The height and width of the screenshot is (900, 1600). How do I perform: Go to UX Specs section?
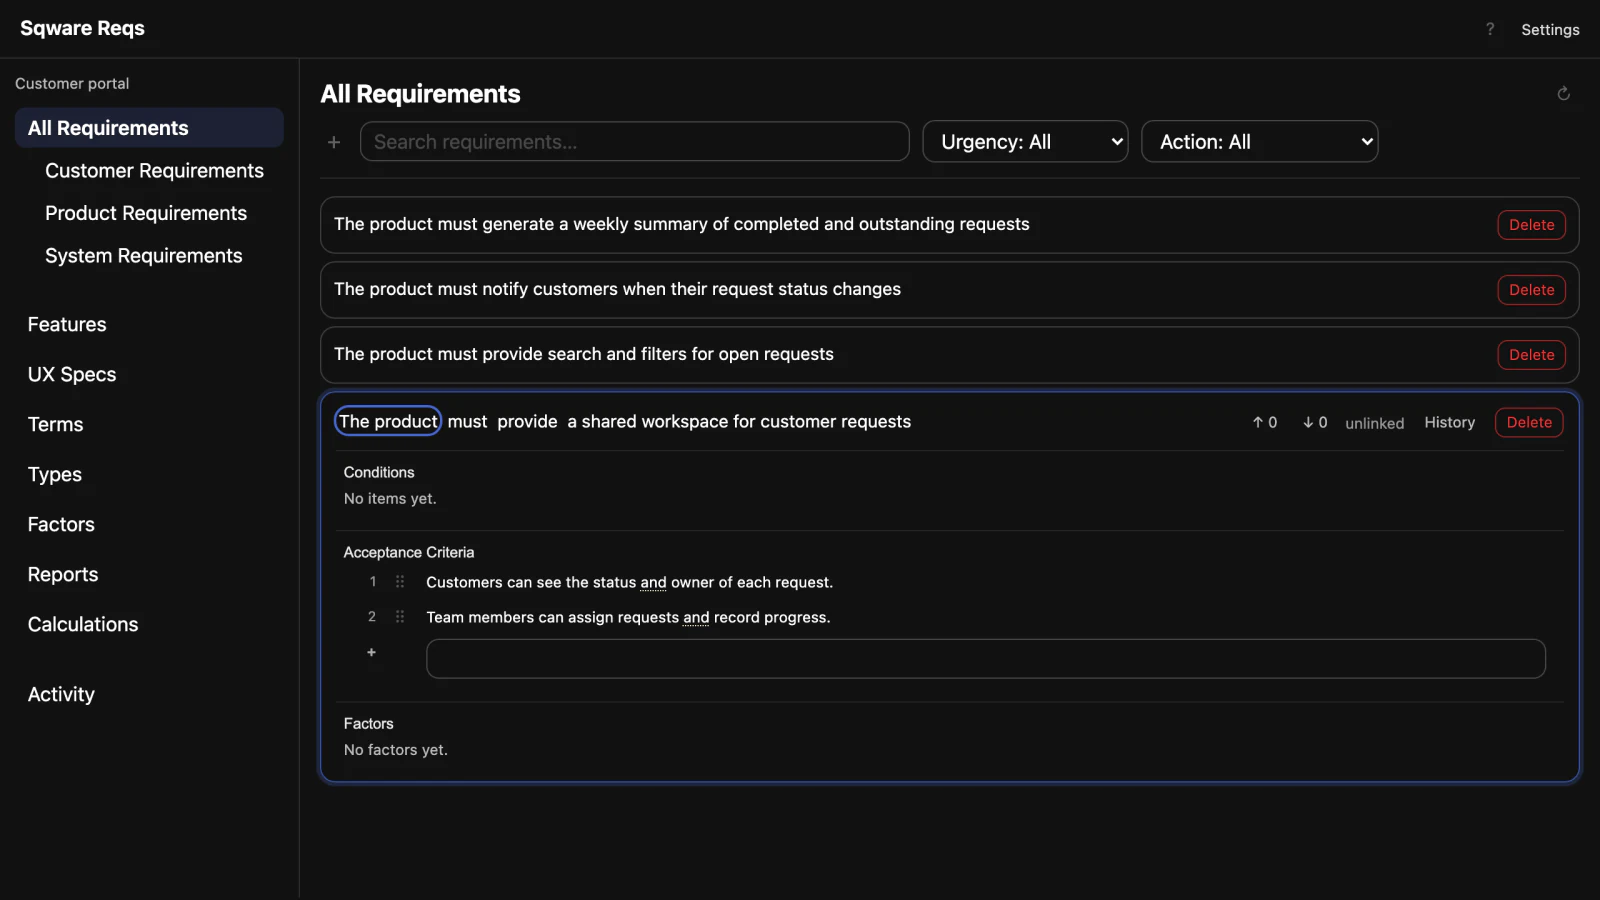click(x=72, y=374)
